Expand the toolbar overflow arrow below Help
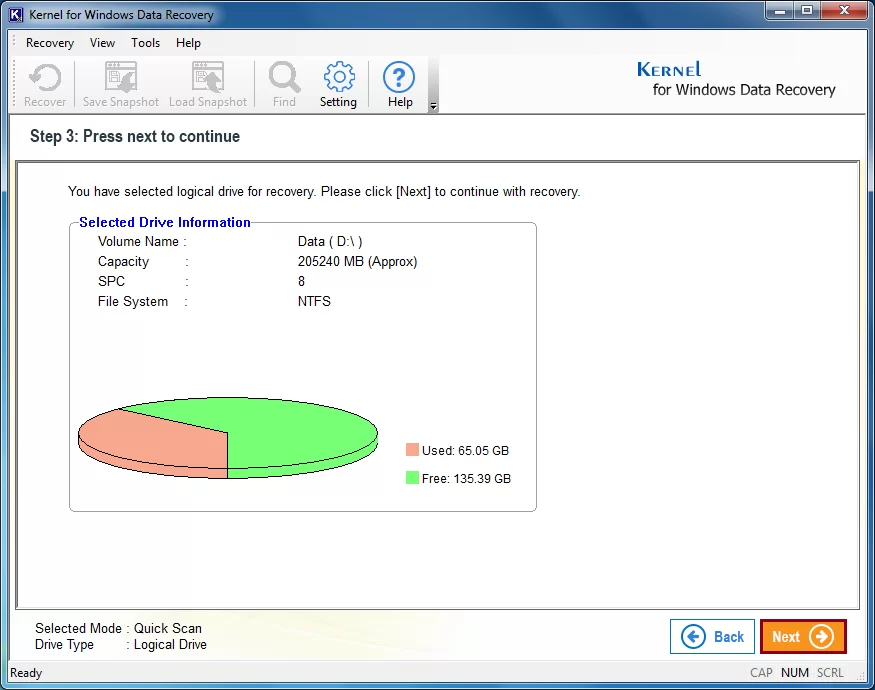 432,105
